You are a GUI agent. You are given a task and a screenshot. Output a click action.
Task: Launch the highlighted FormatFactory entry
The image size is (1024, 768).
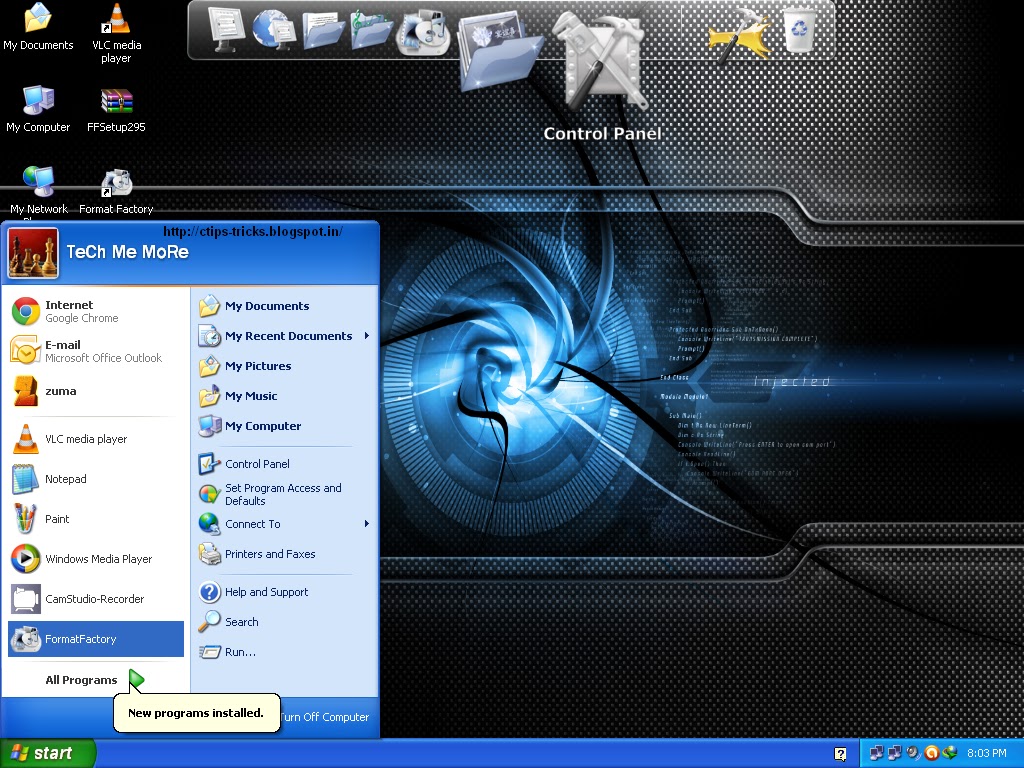(x=96, y=639)
